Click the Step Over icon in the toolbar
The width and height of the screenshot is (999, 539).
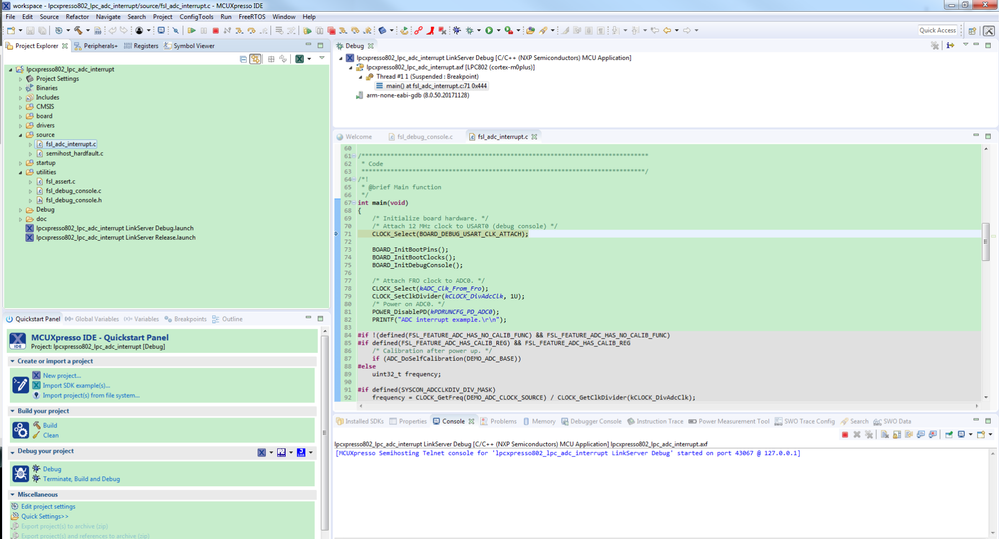point(252,30)
